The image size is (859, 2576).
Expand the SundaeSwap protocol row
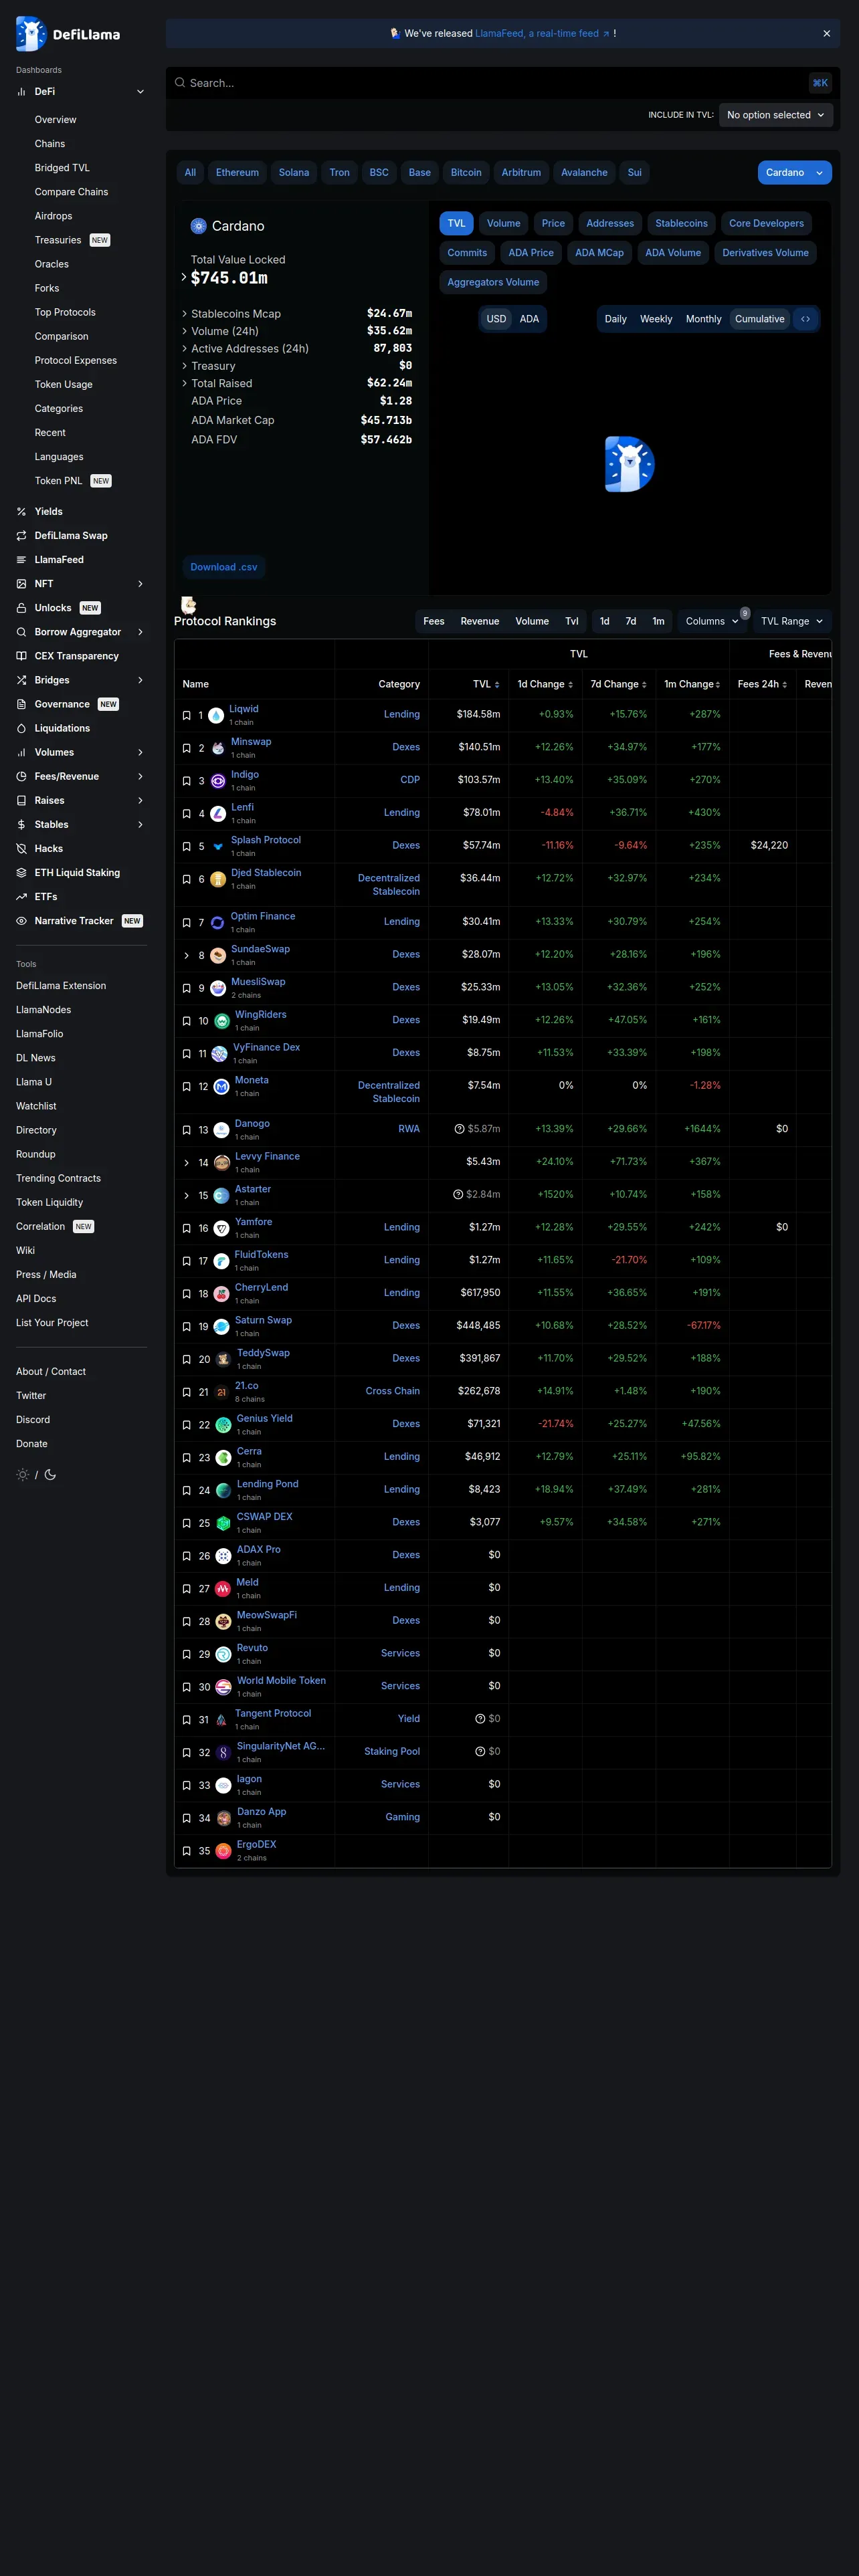[x=186, y=955]
